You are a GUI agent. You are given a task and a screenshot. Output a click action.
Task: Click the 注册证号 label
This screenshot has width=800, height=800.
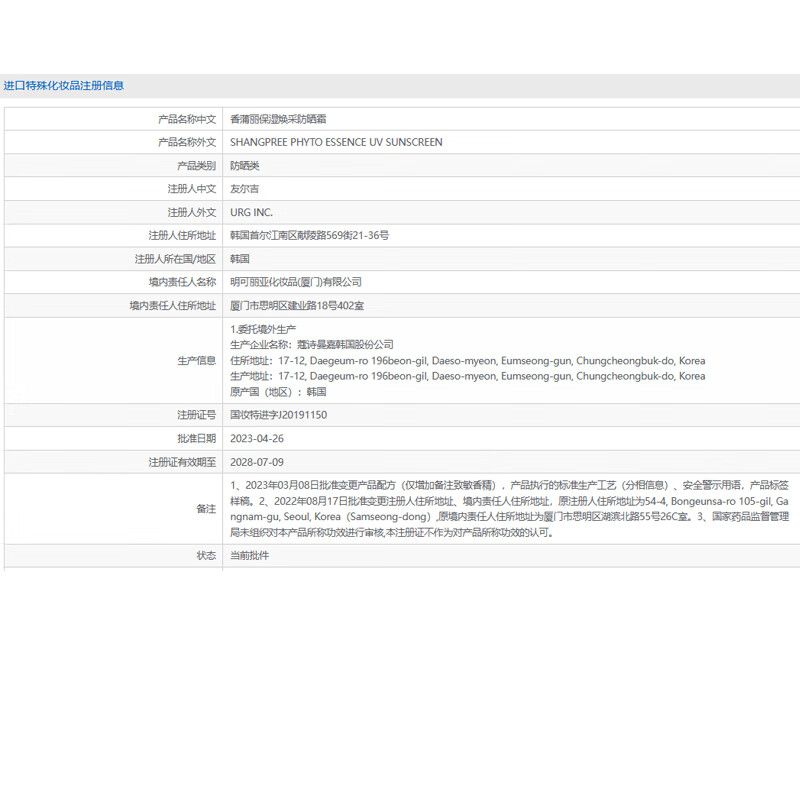tap(196, 415)
